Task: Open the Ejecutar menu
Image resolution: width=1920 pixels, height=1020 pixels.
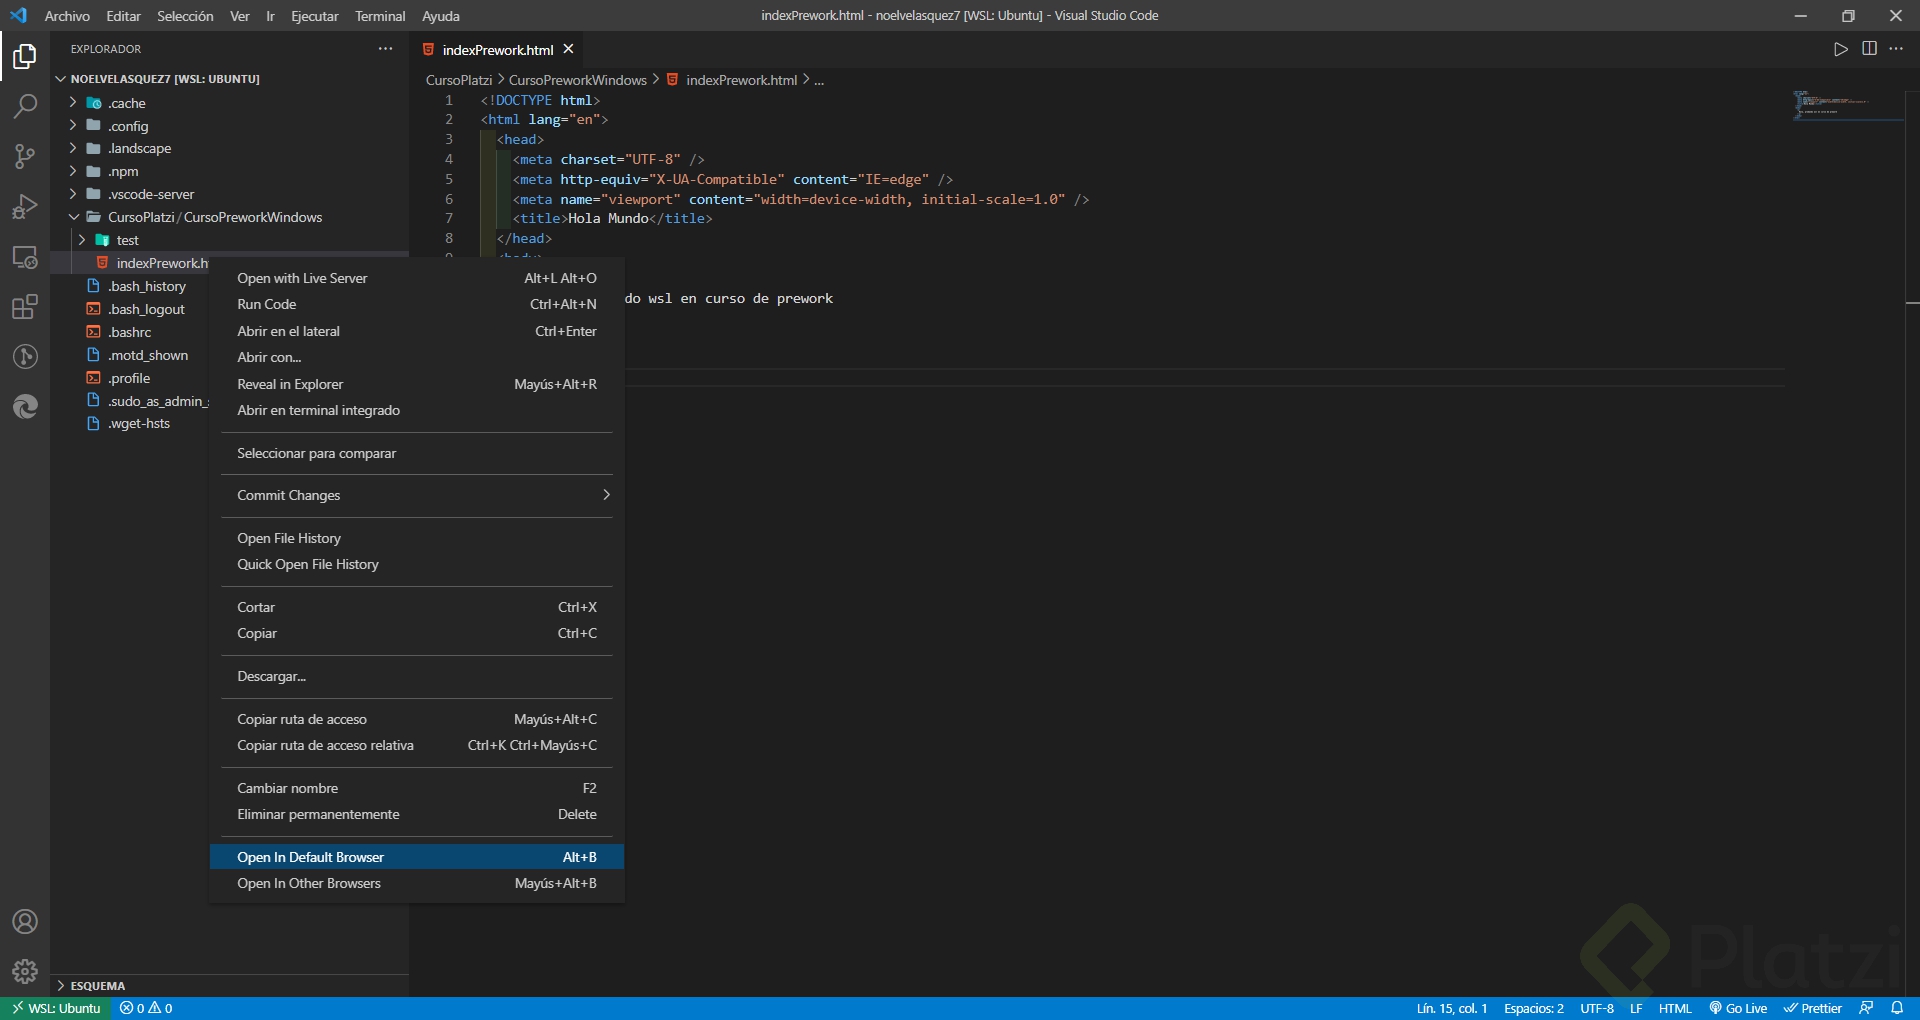Action: [314, 16]
